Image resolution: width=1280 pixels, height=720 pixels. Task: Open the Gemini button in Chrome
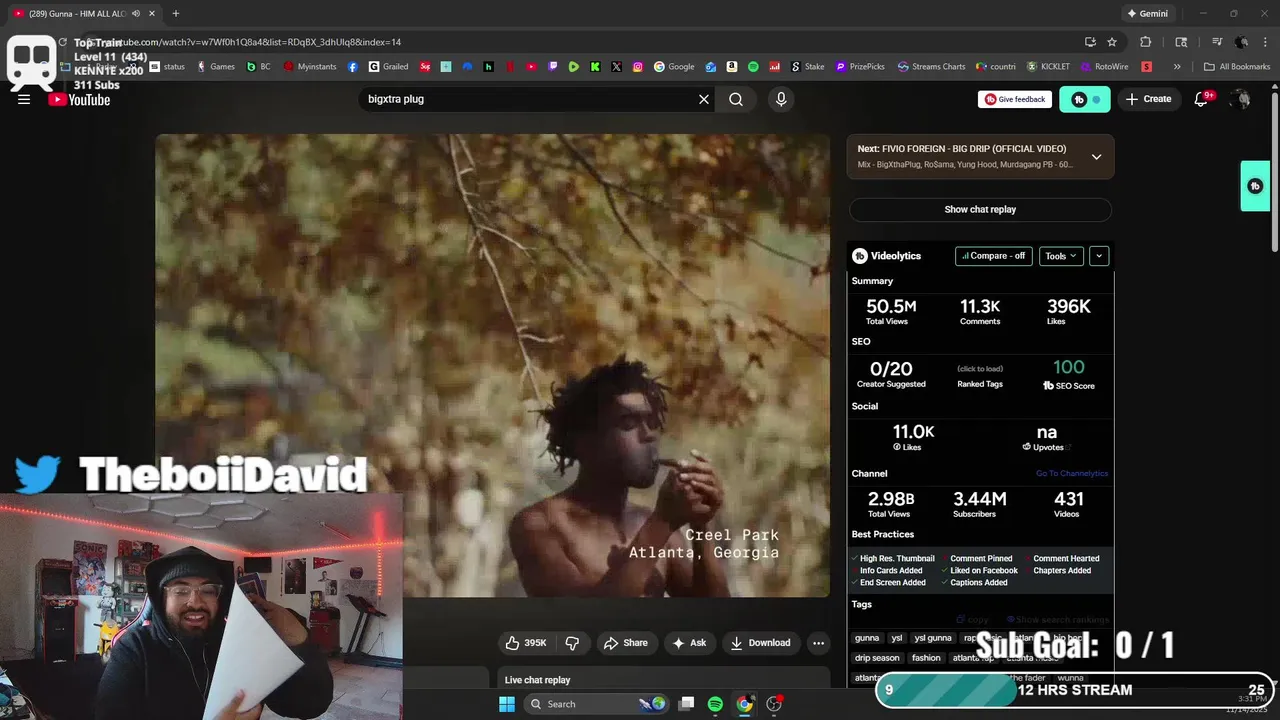coord(1148,14)
